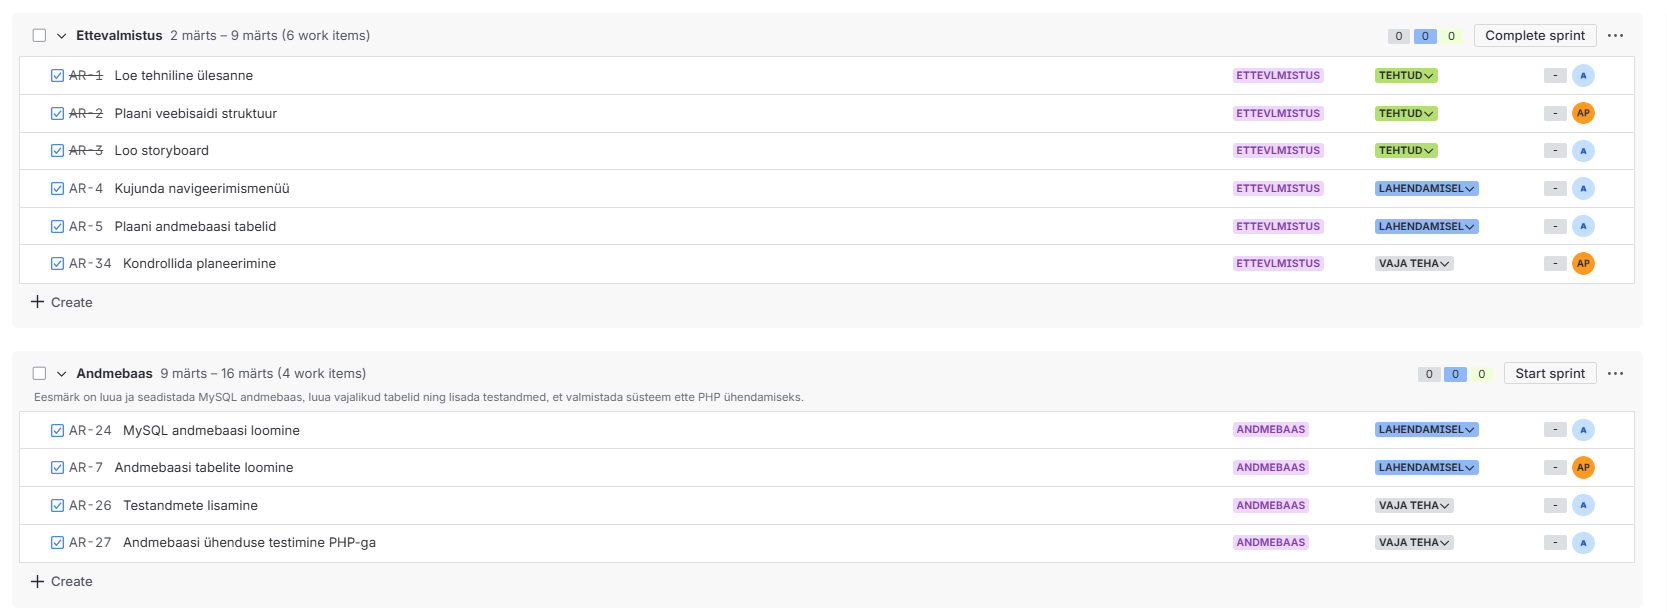Click assignee avatar on AR-2 row

click(x=1582, y=113)
